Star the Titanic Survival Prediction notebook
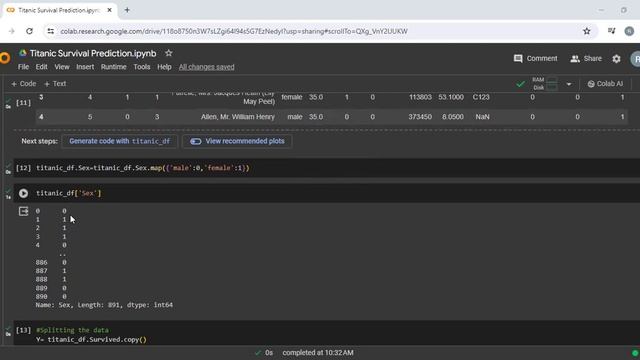640x360 pixels. point(169,53)
